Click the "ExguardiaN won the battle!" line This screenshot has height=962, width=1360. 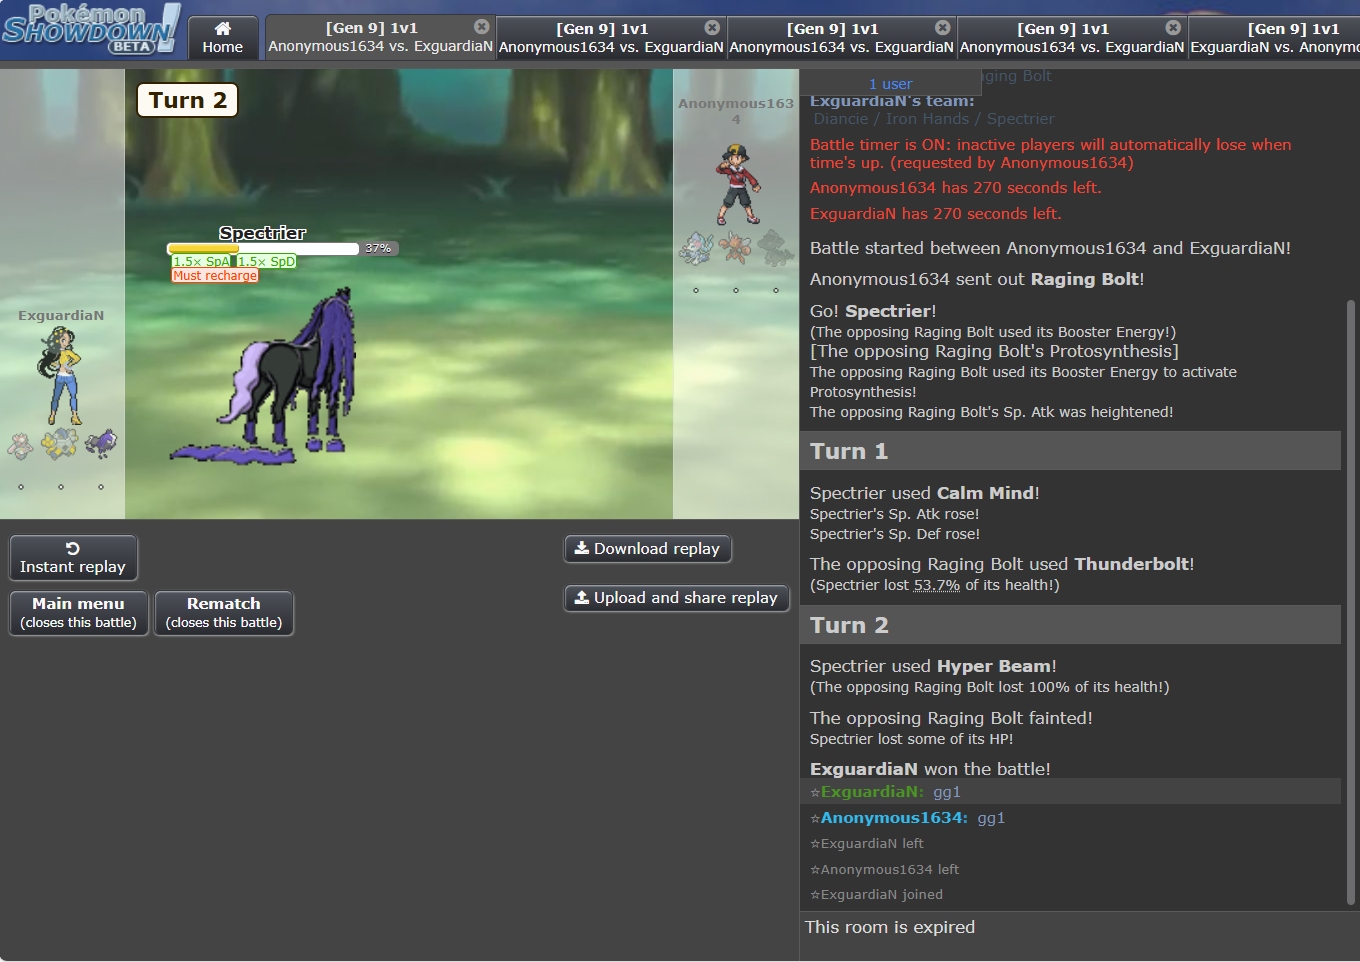pos(930,769)
